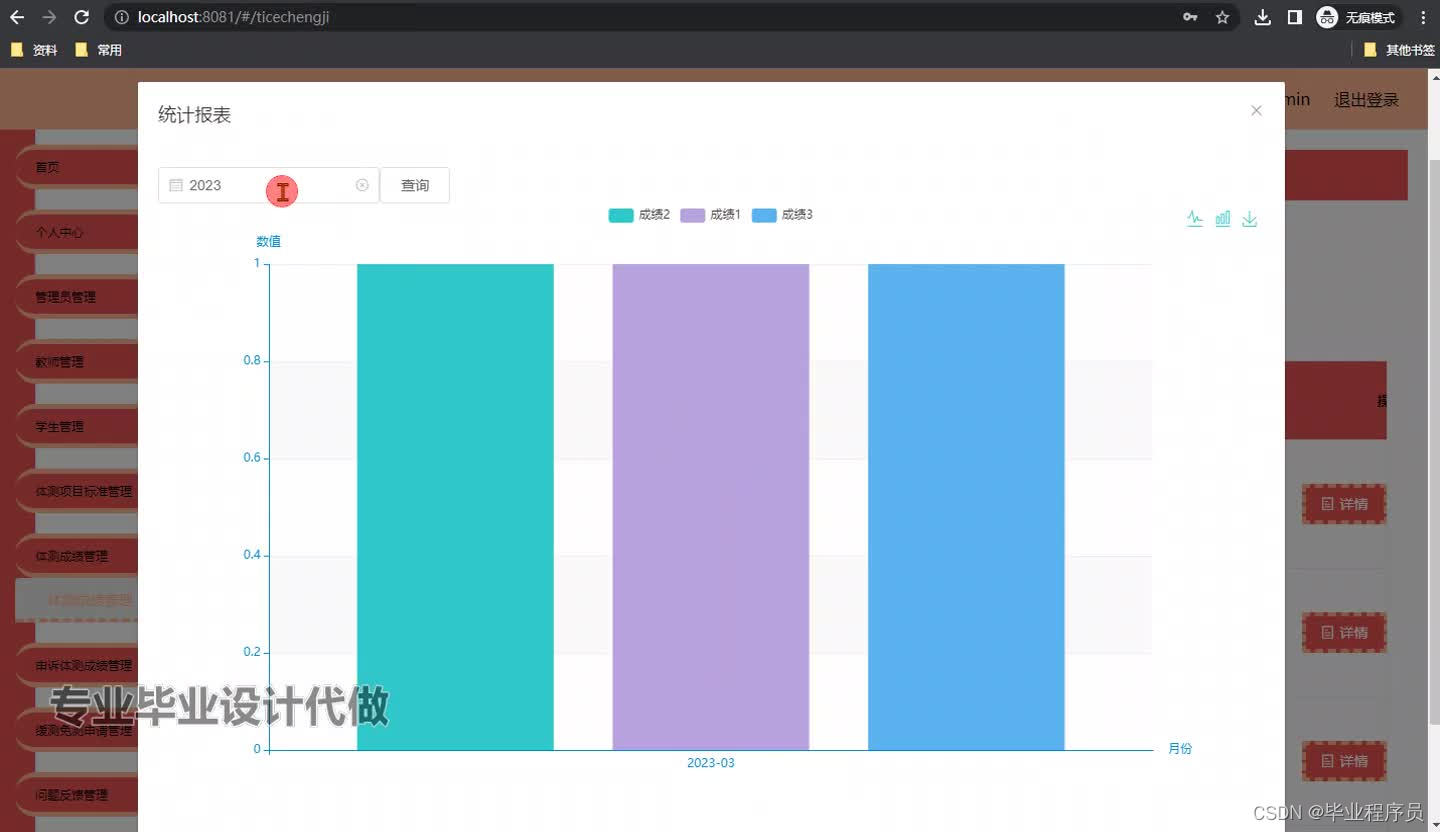Click the 2023-03 axis label
The width and height of the screenshot is (1440, 832).
coord(711,763)
